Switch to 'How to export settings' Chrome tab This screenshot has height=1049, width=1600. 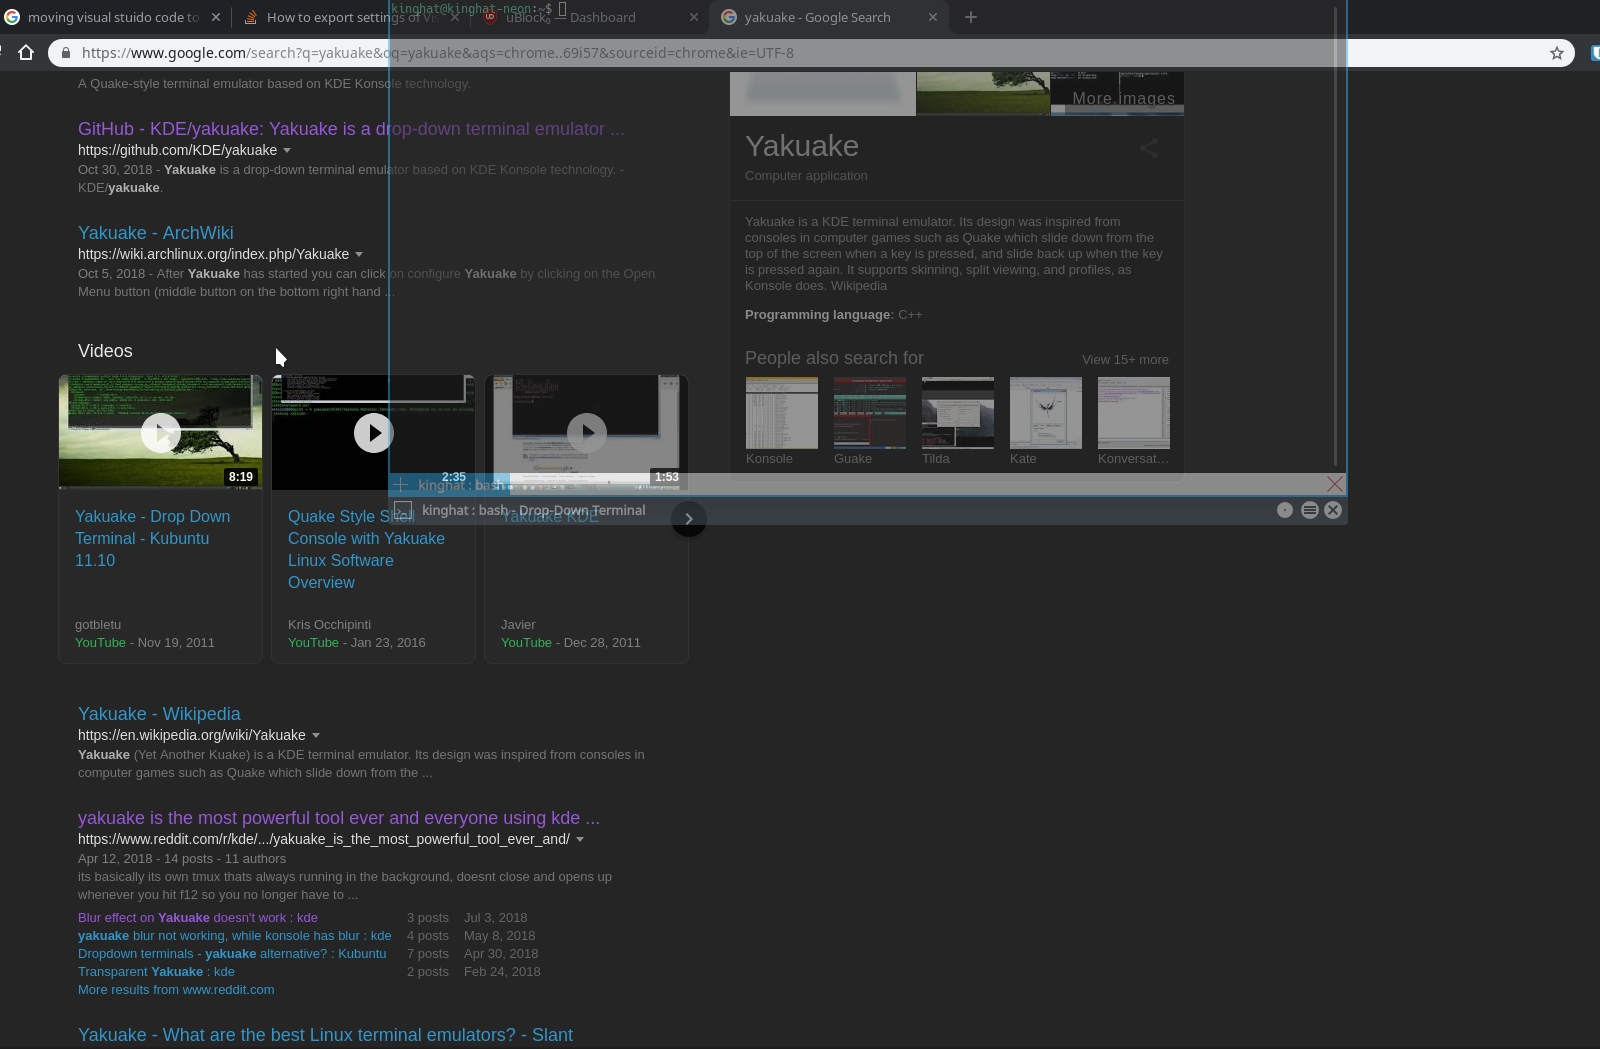tap(350, 17)
